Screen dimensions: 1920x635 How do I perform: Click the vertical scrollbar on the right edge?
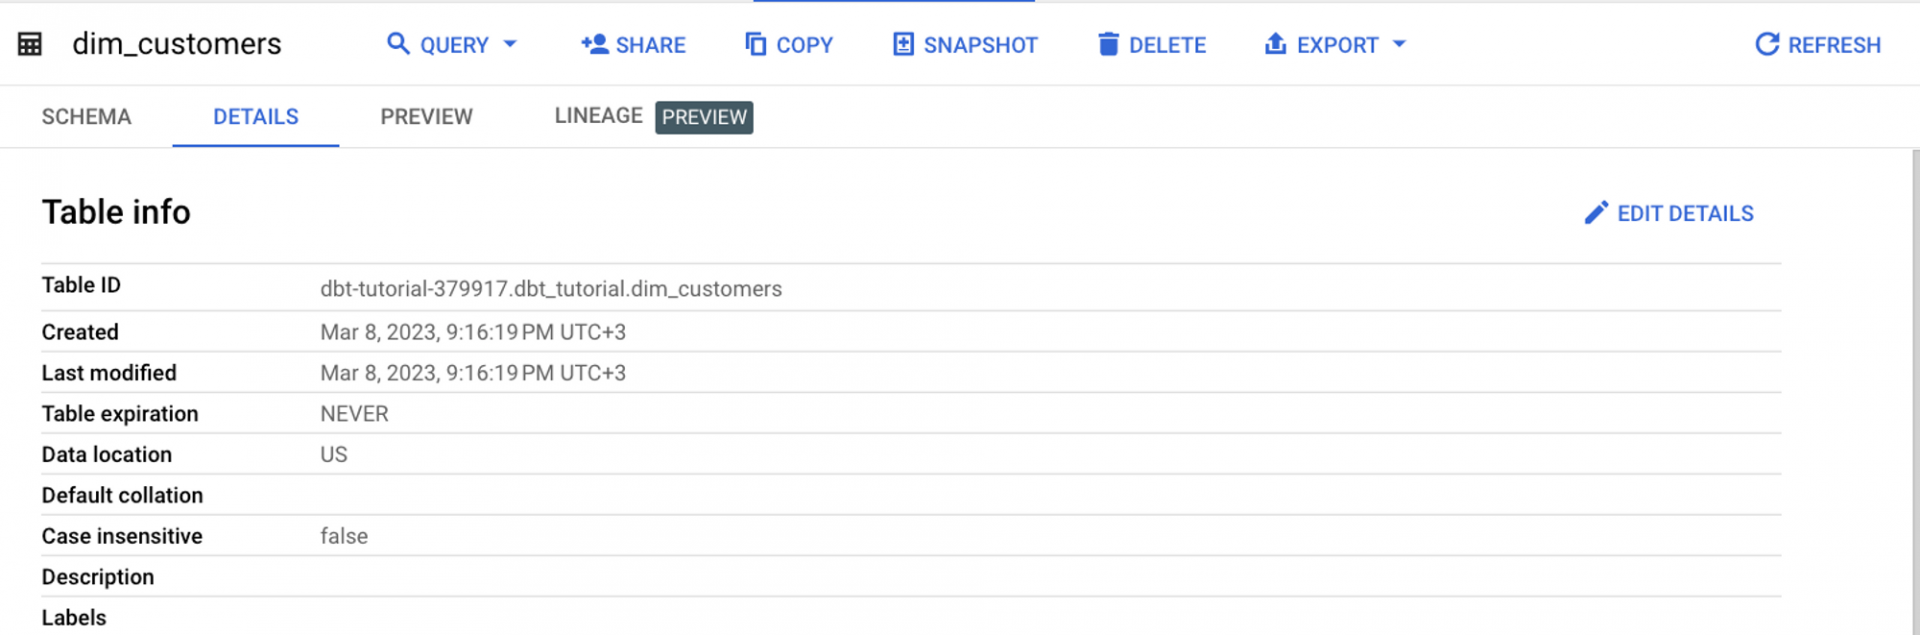(1914, 390)
